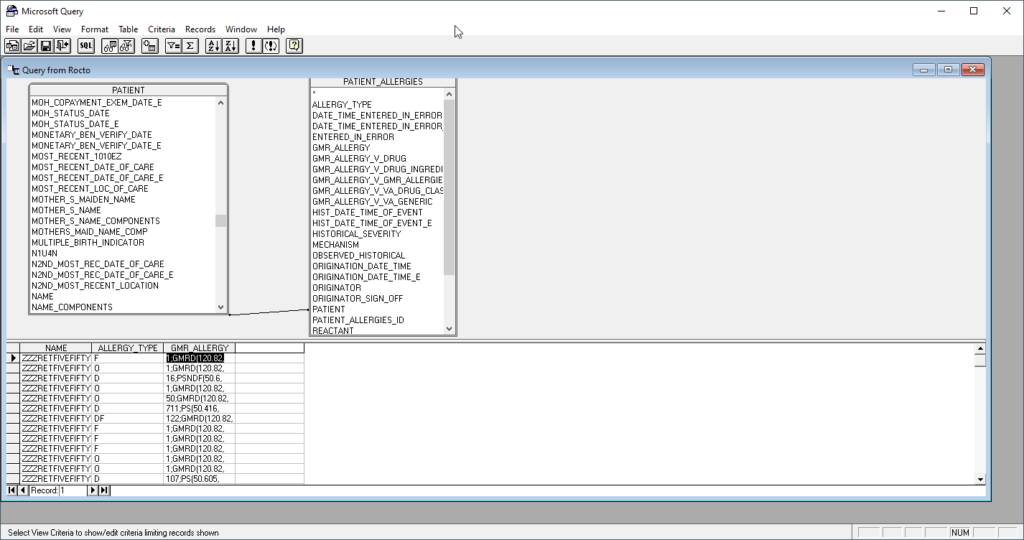
Task: Click the Criteria Equals funnel icon
Action: [x=173, y=46]
